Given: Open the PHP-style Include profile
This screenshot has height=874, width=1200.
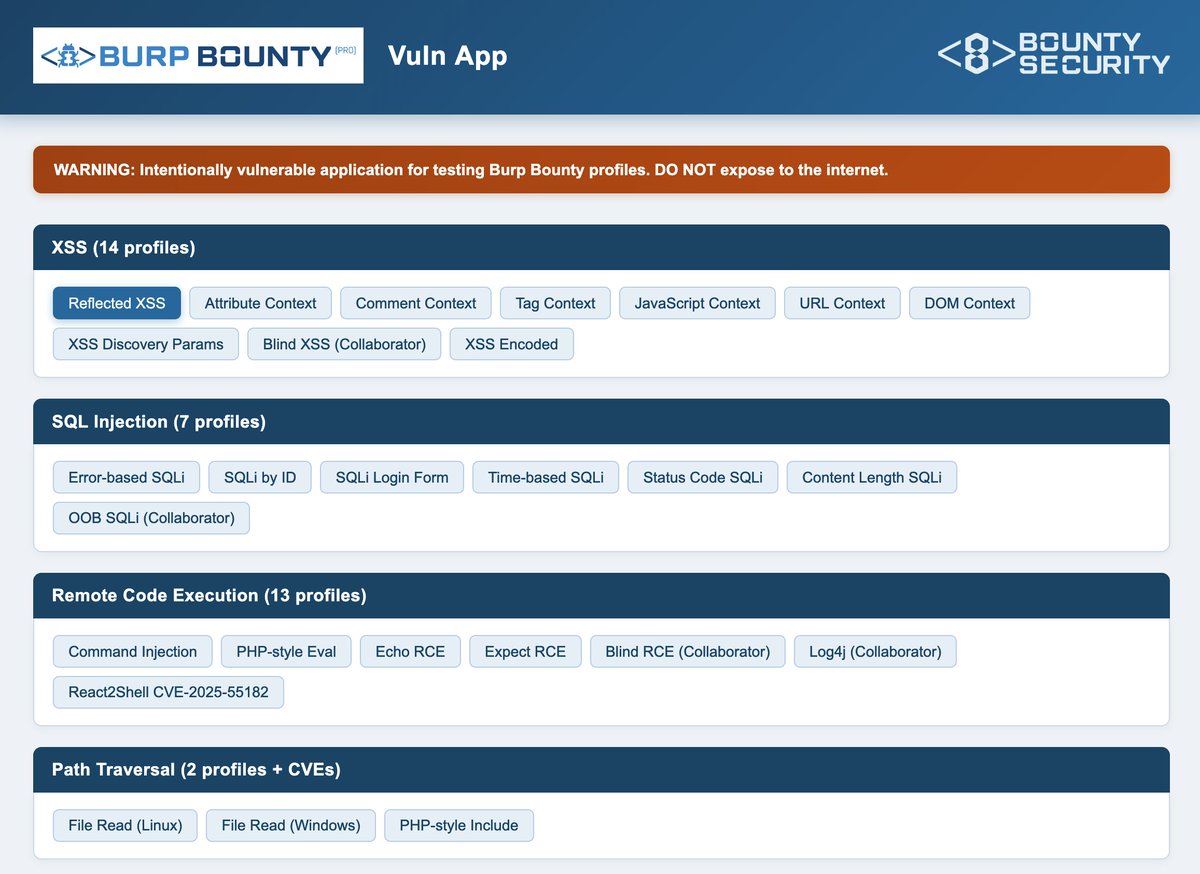Looking at the screenshot, I should coord(458,825).
